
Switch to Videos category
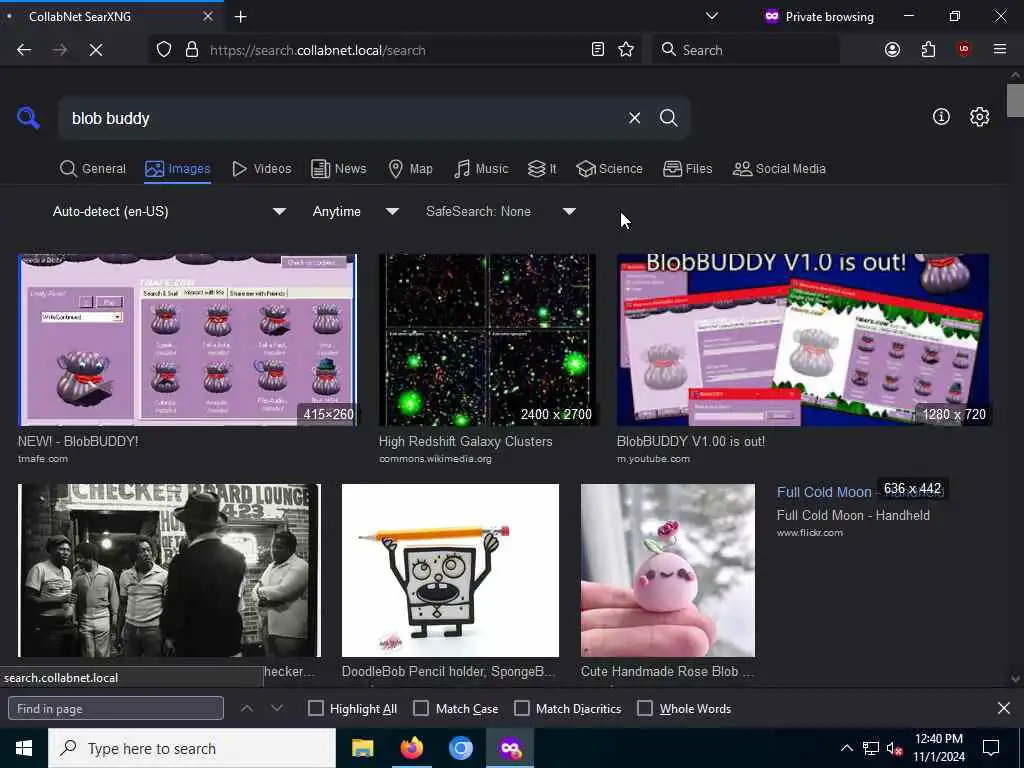[261, 169]
